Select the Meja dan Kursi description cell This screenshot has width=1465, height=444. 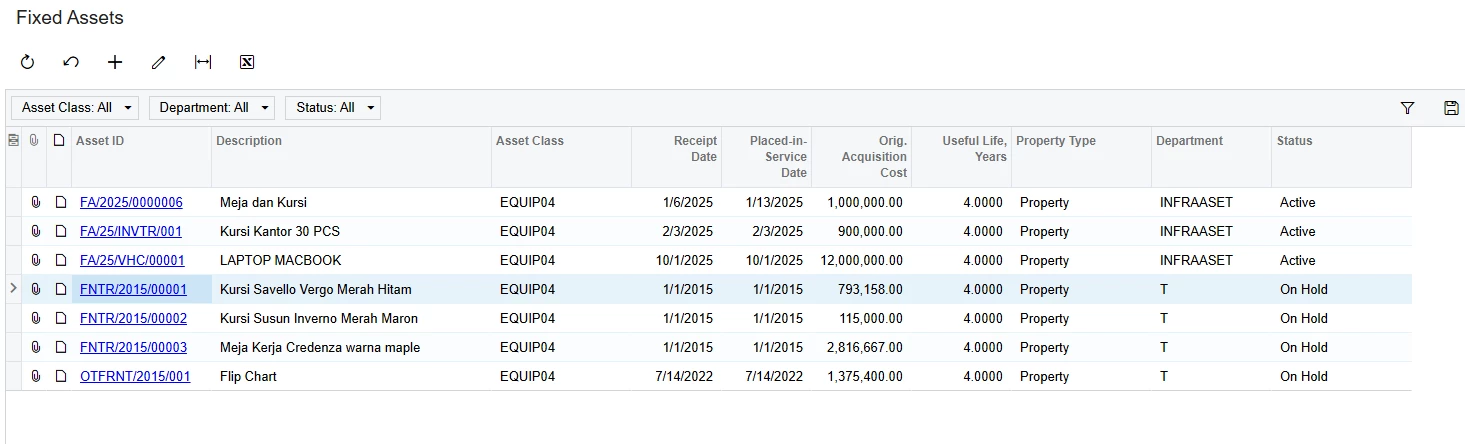351,203
